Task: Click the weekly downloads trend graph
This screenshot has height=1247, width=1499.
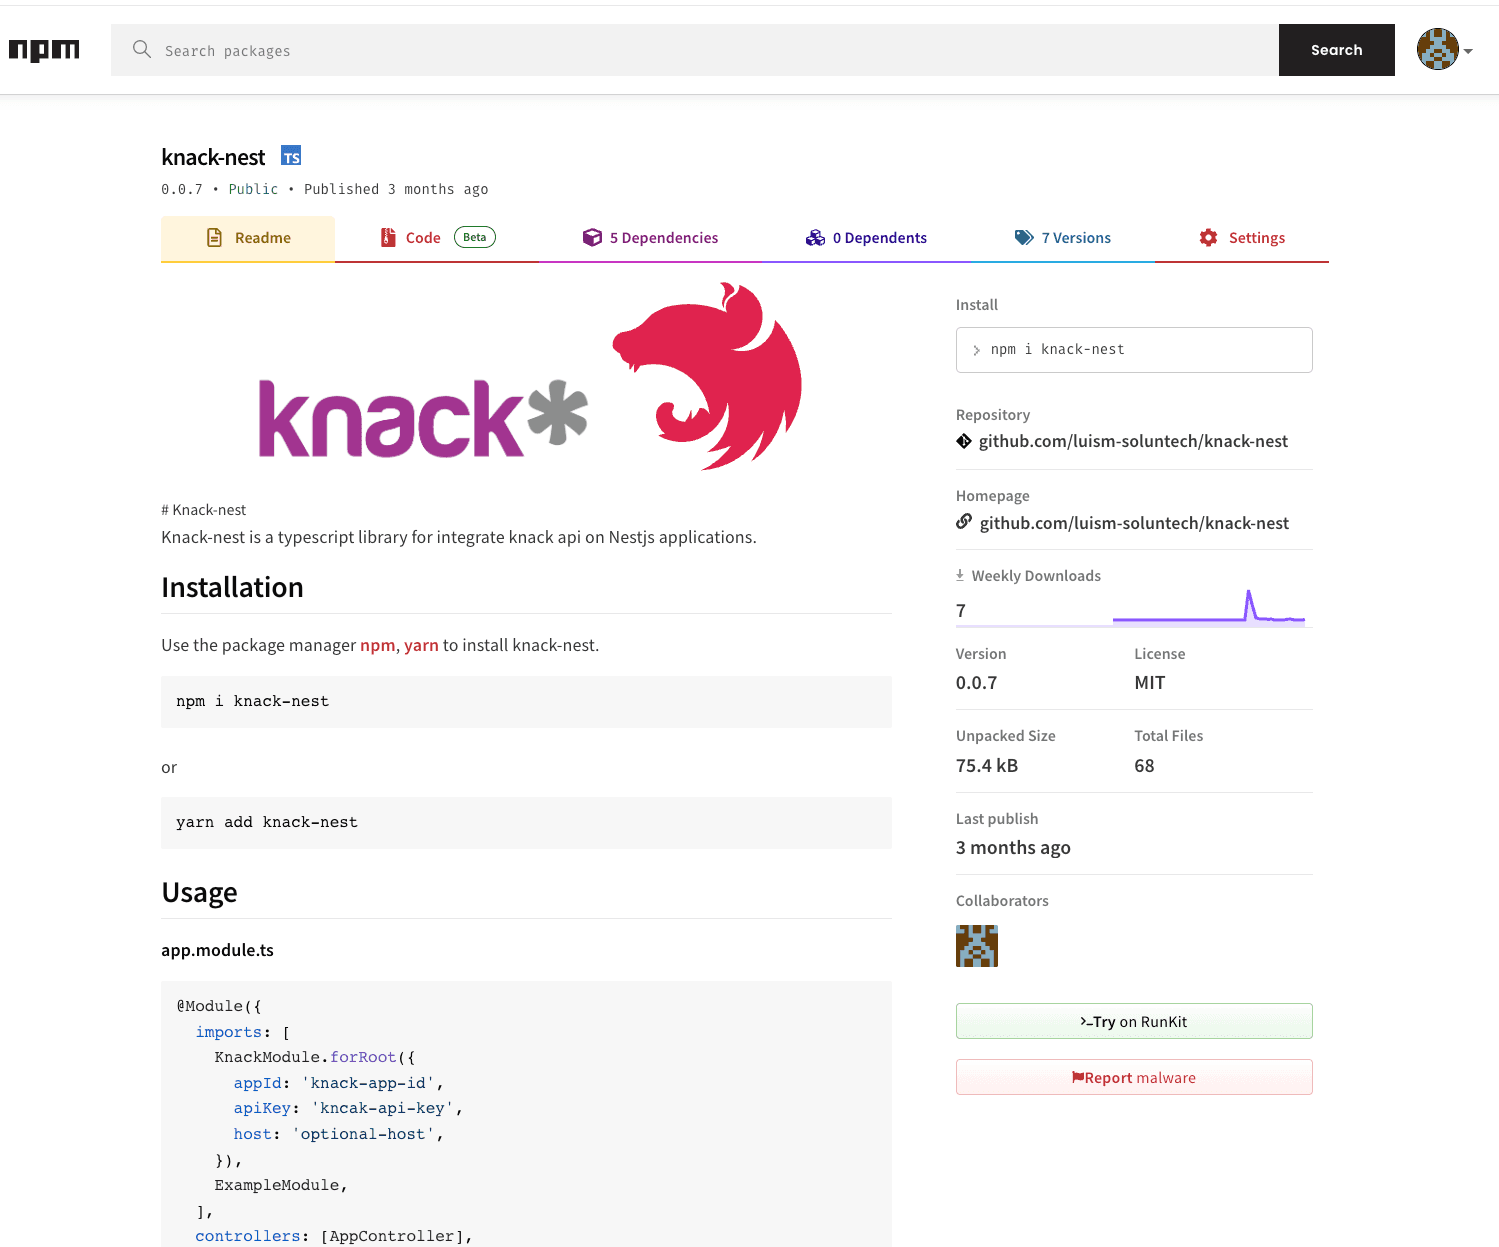Action: (1209, 606)
